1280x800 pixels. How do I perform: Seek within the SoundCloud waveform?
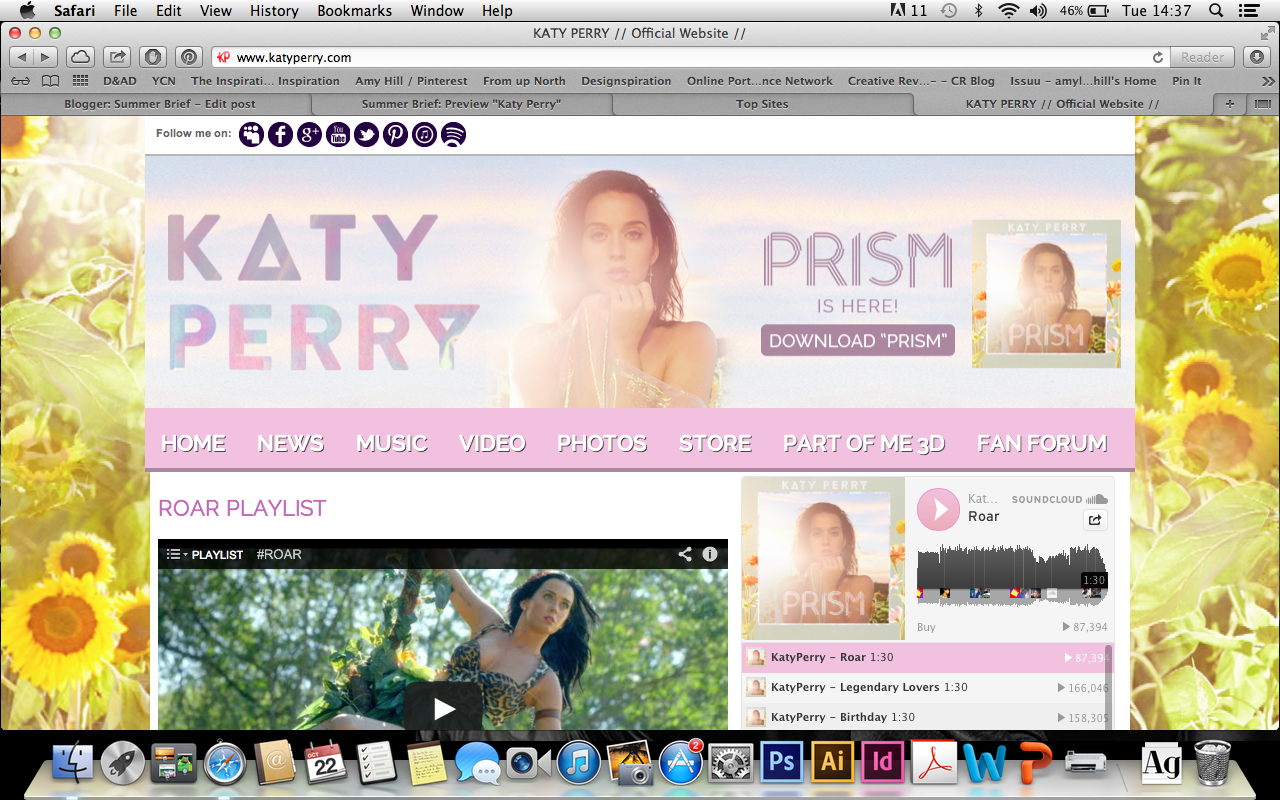pyautogui.click(x=1012, y=575)
